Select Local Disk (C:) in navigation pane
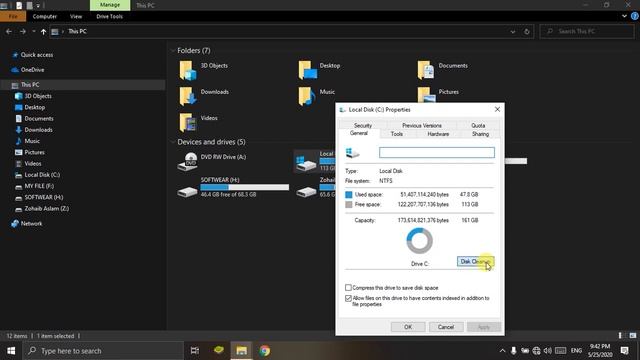The width and height of the screenshot is (640, 360). pos(42,175)
